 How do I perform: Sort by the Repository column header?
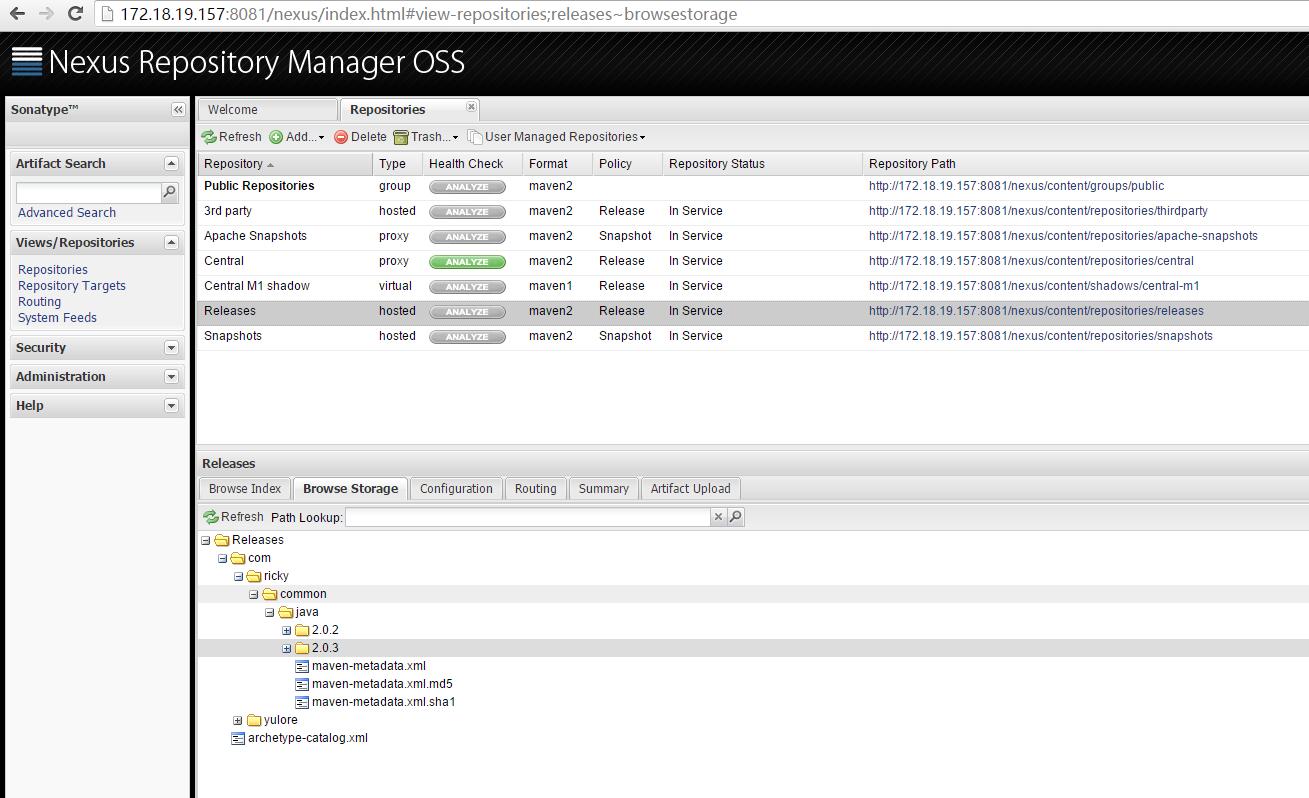pos(284,164)
